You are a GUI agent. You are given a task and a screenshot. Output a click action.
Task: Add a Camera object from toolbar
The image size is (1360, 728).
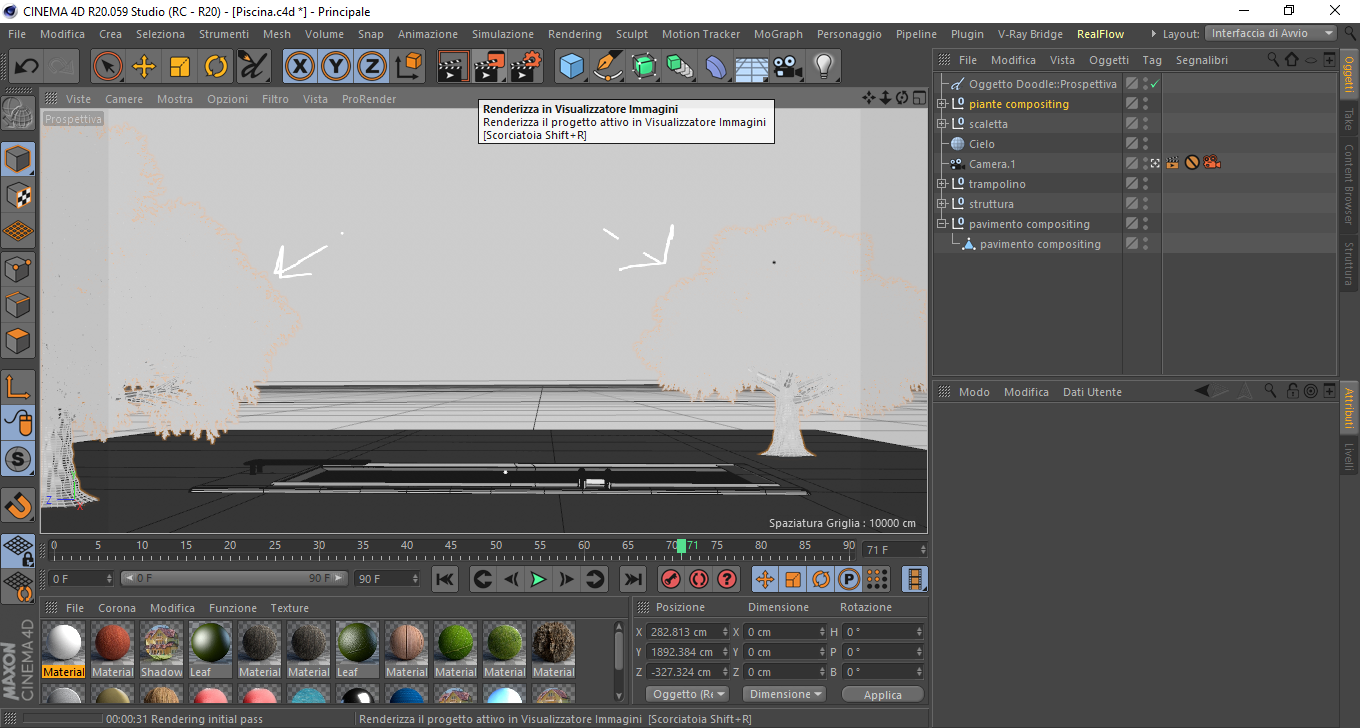click(788, 67)
